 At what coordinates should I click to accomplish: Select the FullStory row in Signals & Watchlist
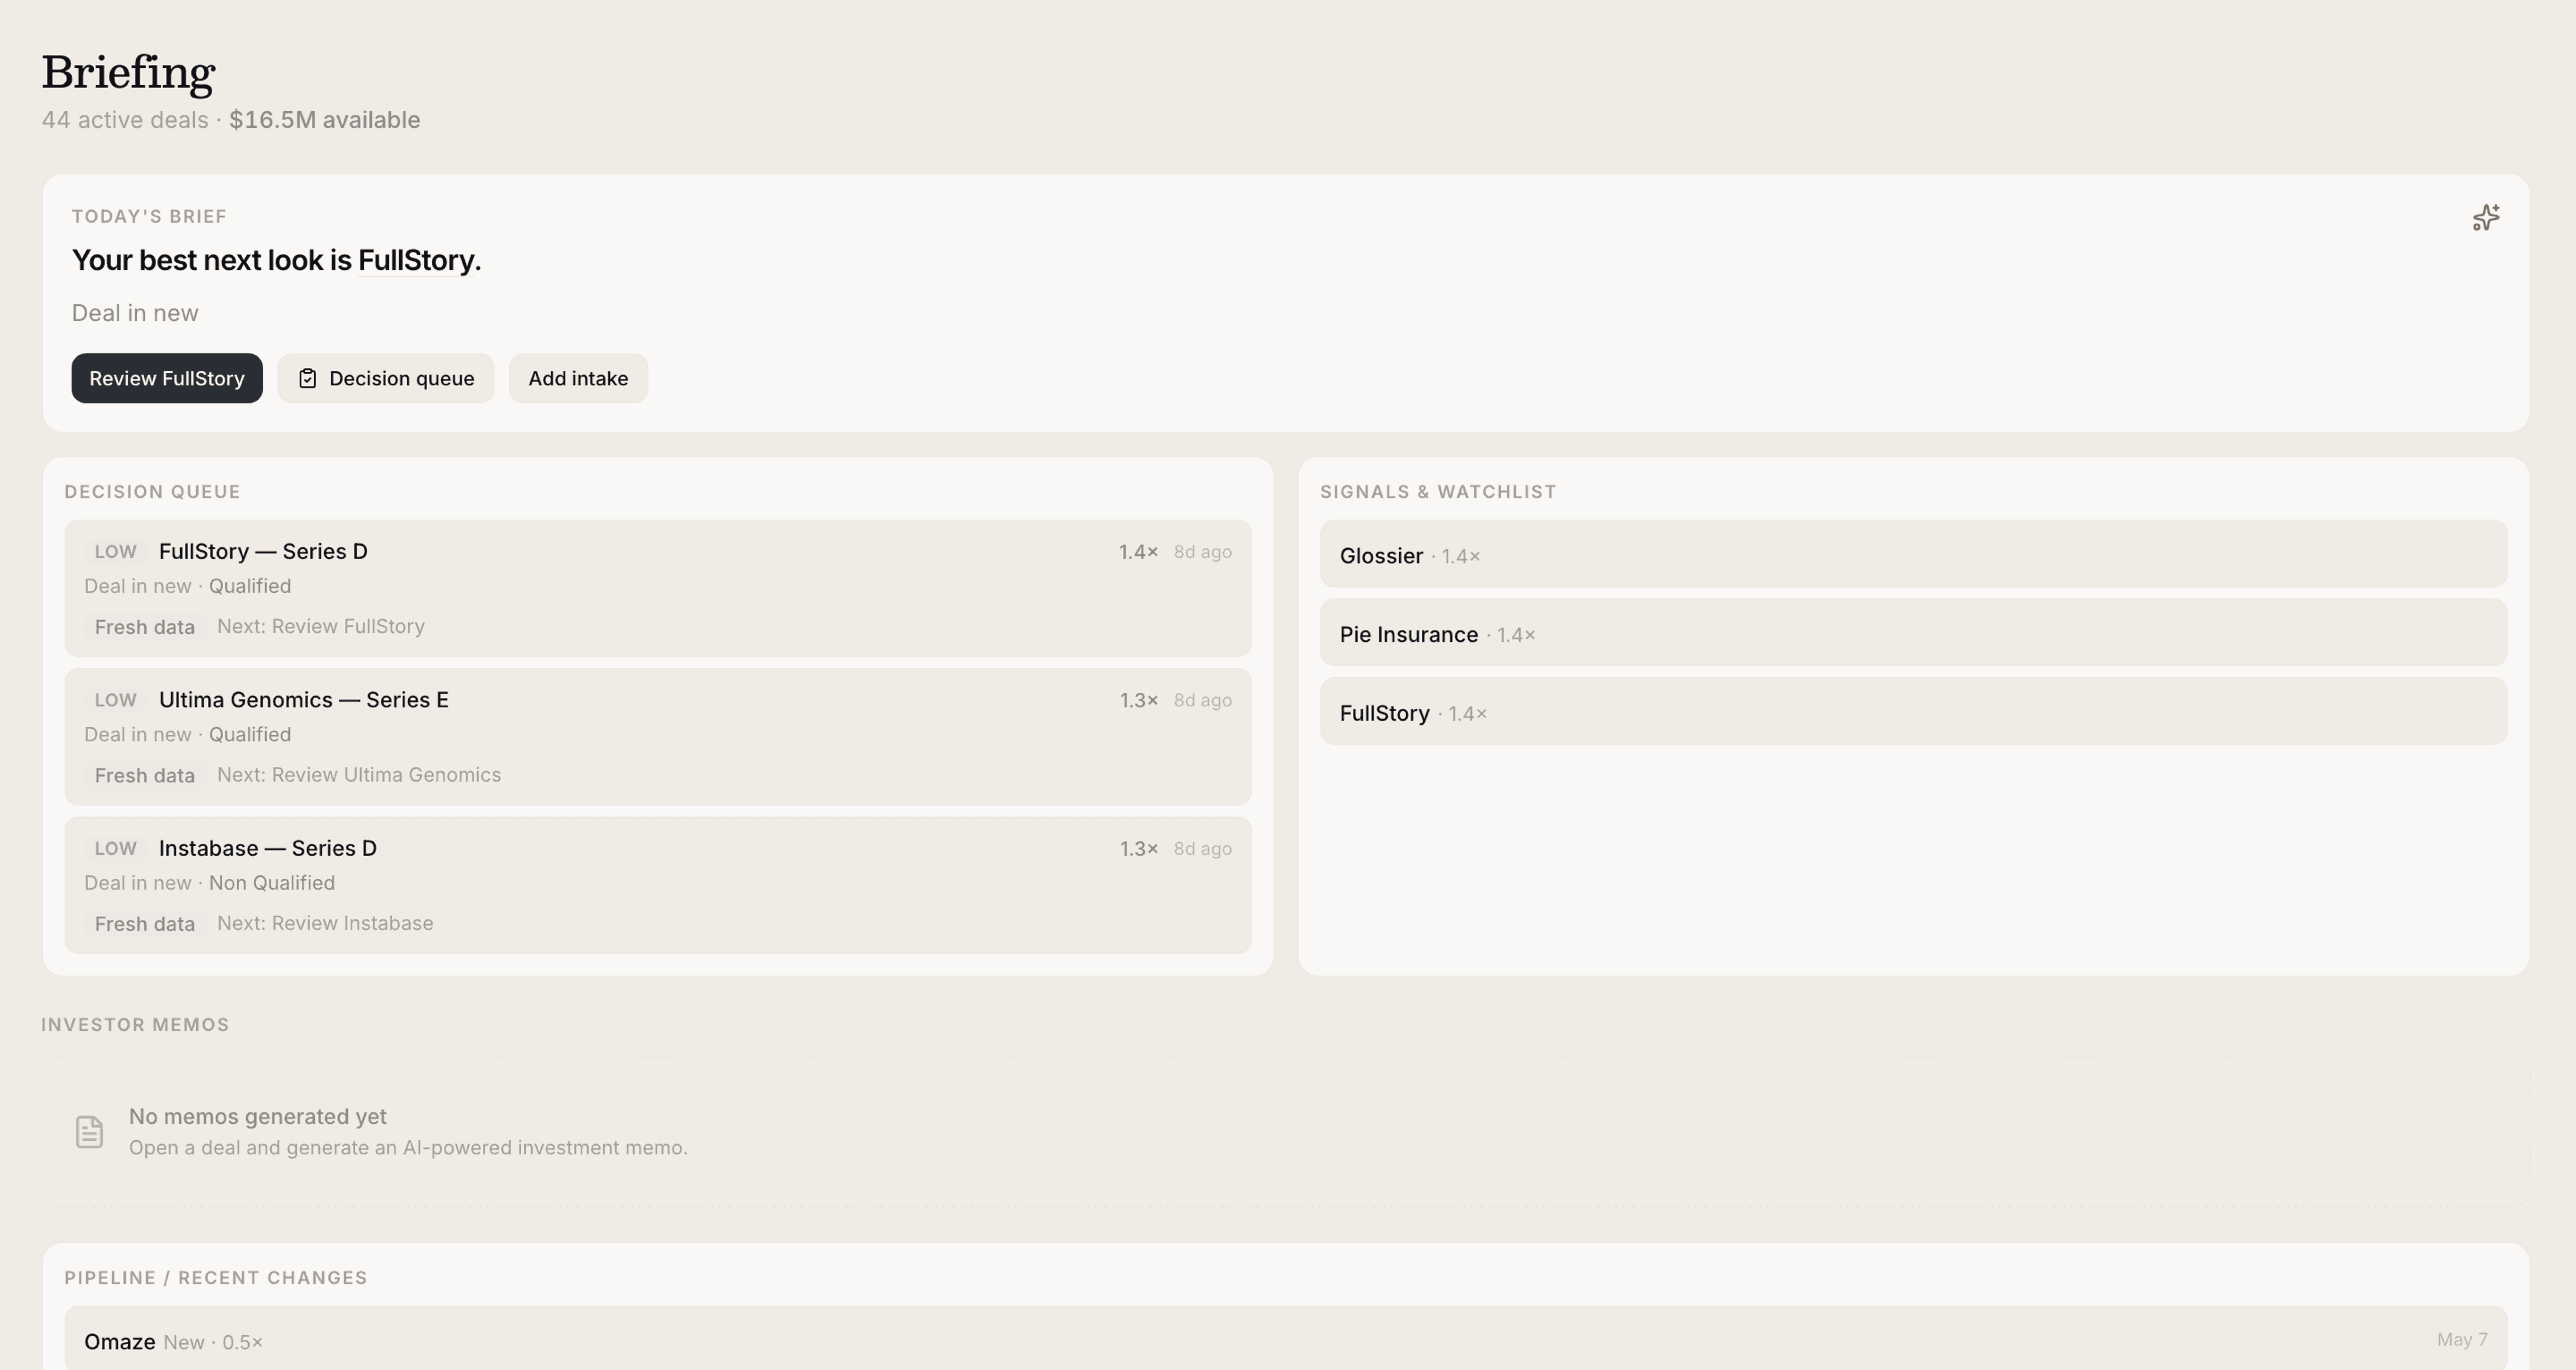point(1913,712)
